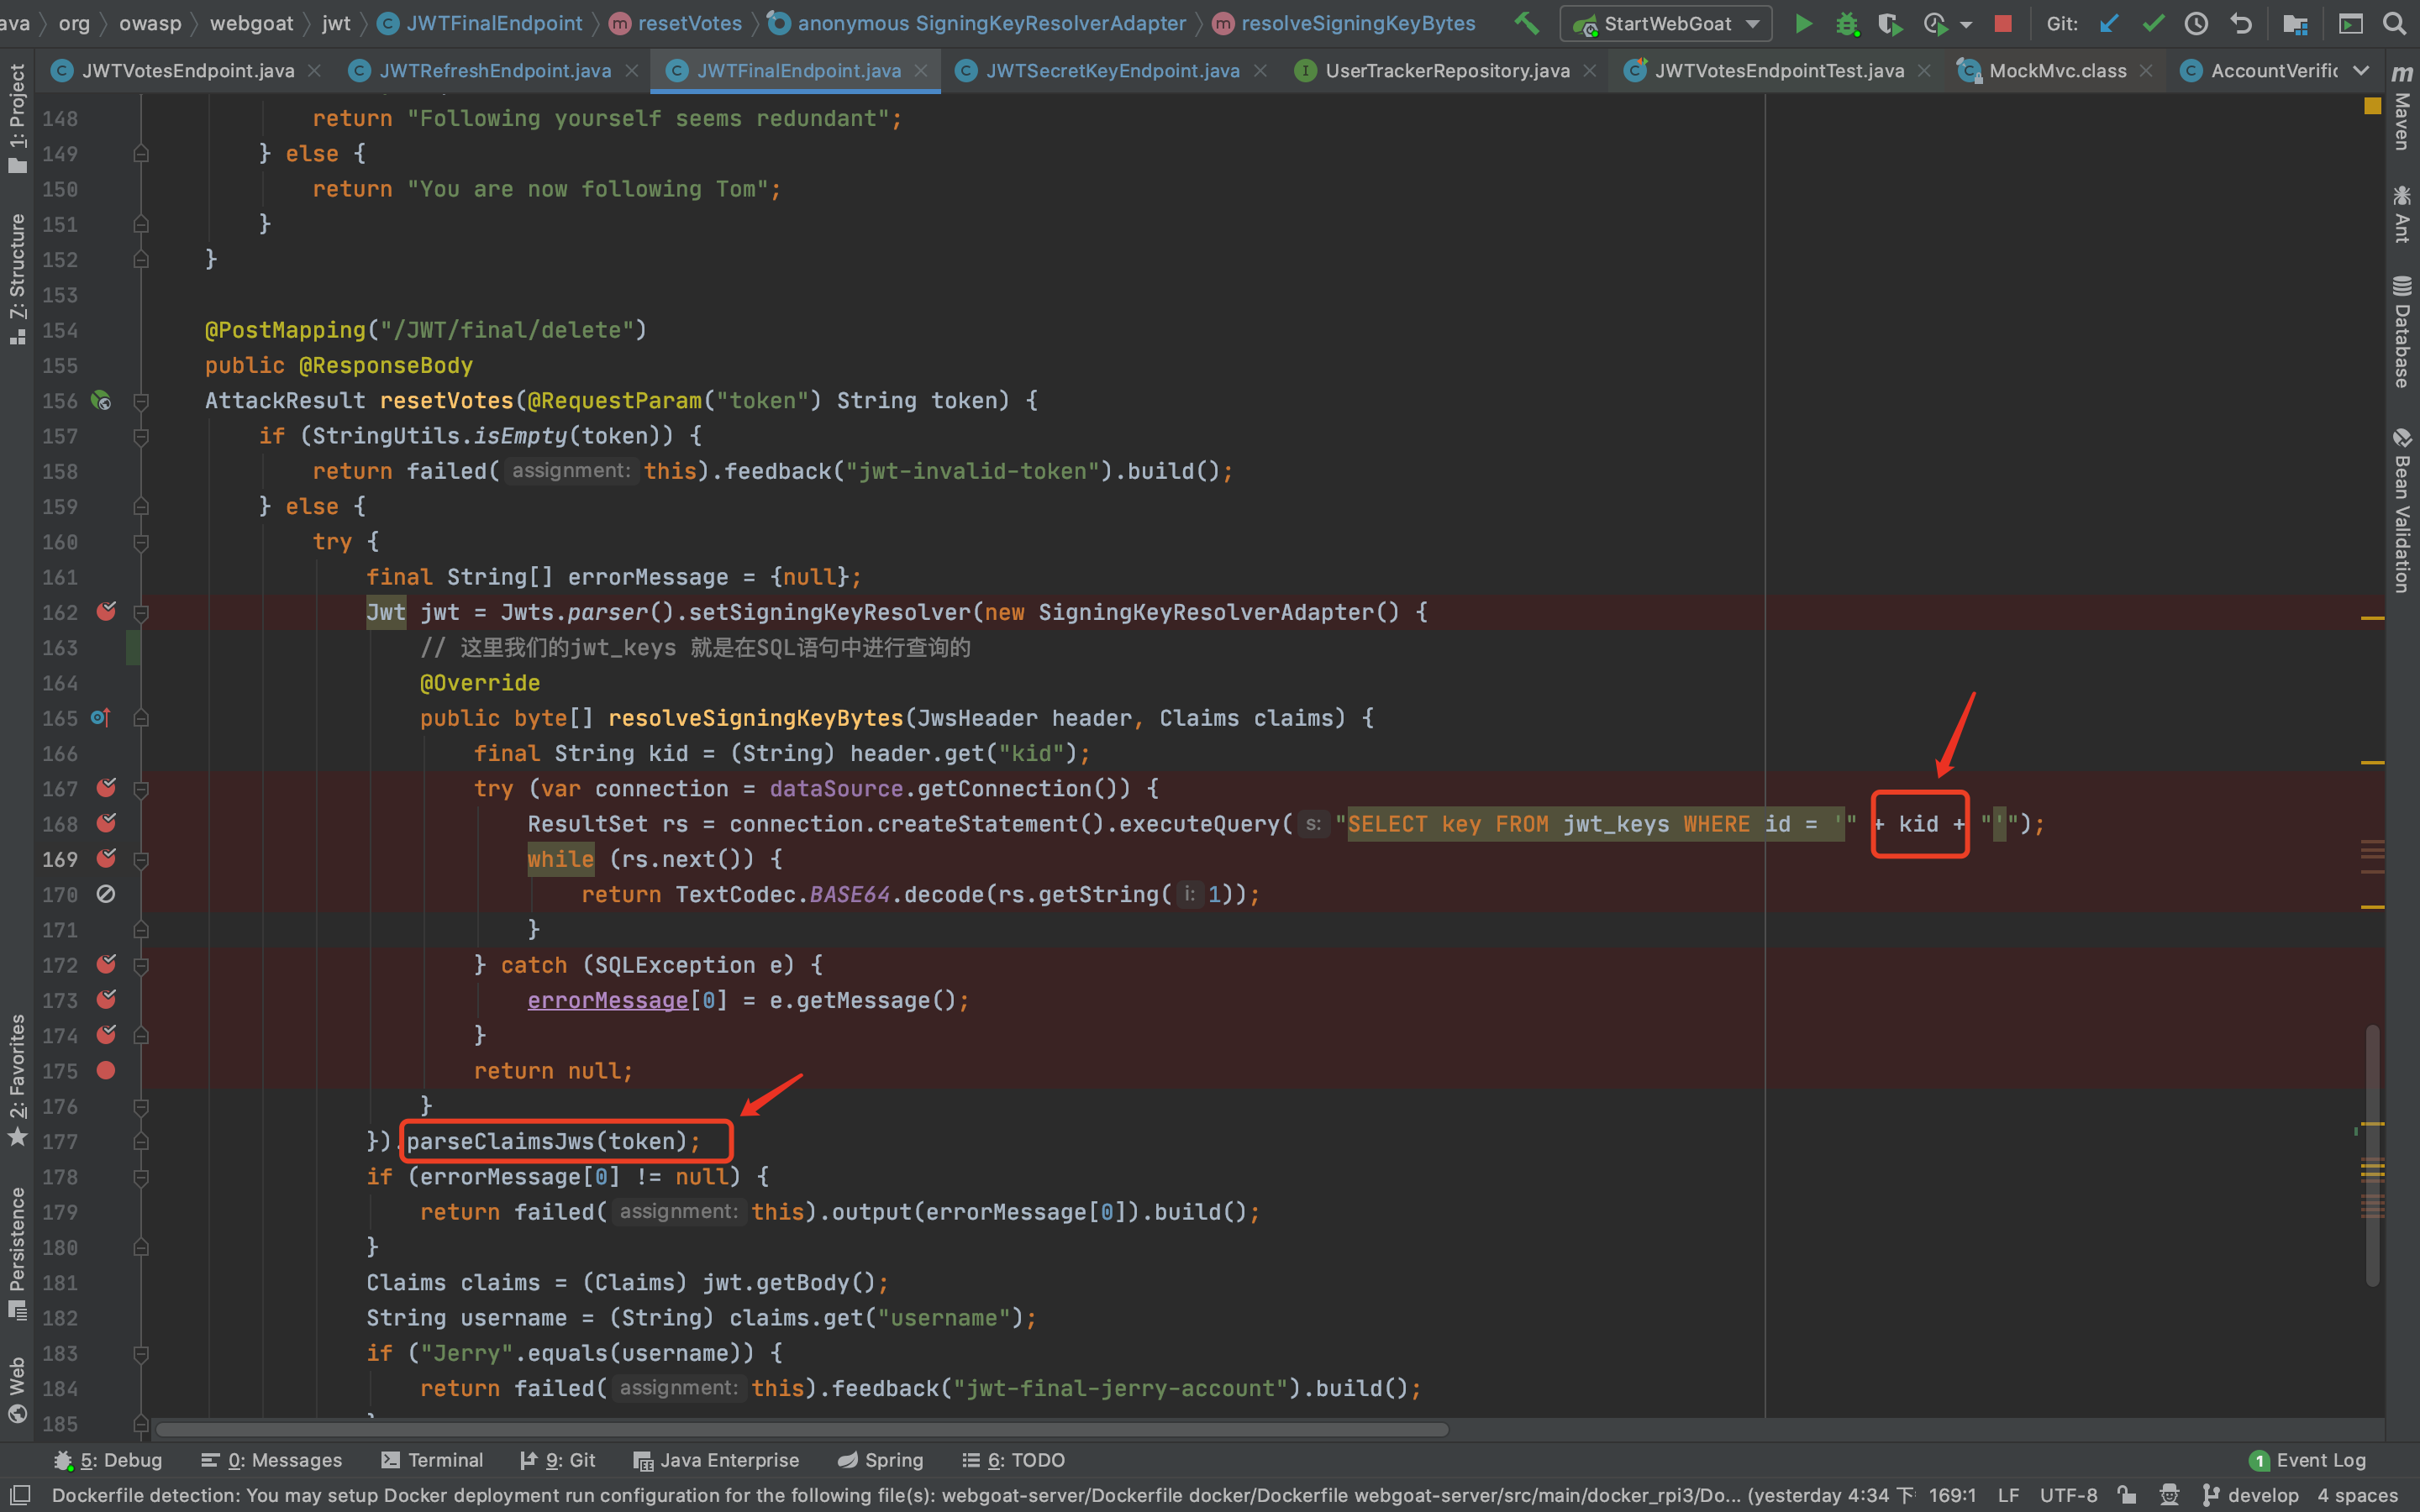Image resolution: width=2420 pixels, height=1512 pixels.
Task: Toggle breakpoint on line 162
Action: (x=106, y=611)
